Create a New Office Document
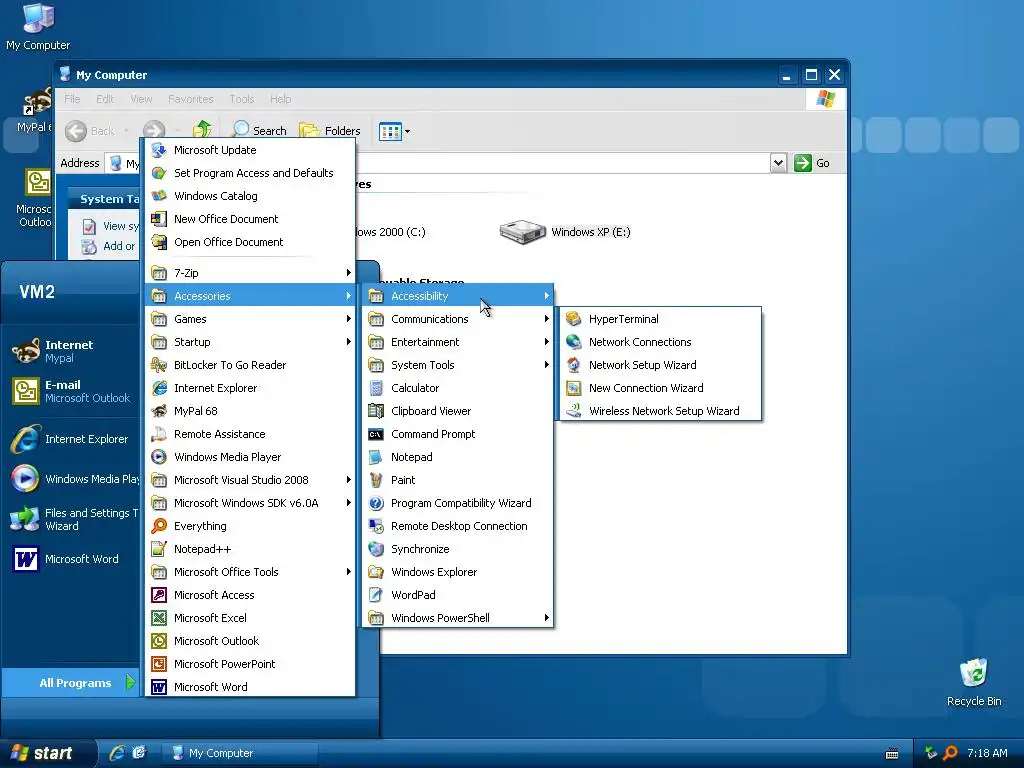Viewport: 1024px width, 768px height. tap(250, 219)
